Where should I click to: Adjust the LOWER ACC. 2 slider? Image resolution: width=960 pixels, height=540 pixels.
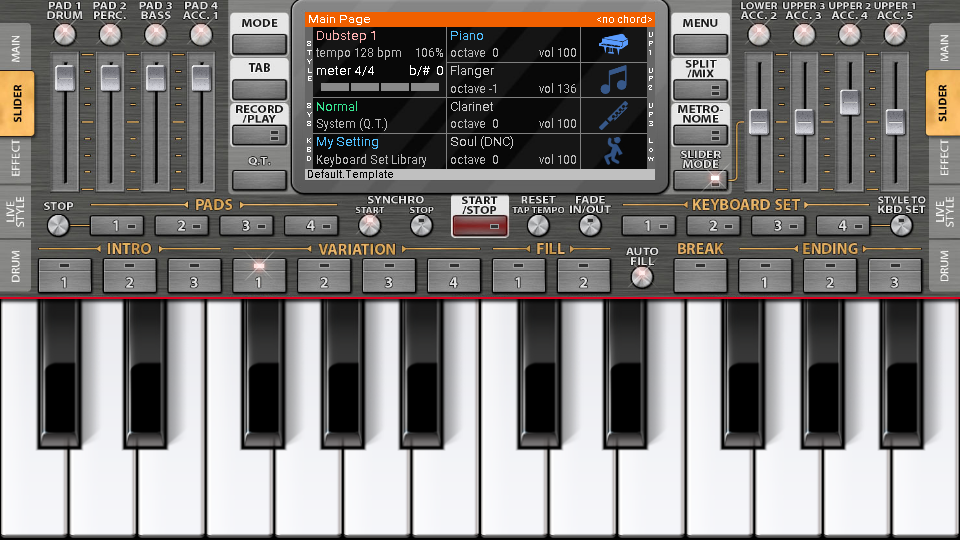759,122
